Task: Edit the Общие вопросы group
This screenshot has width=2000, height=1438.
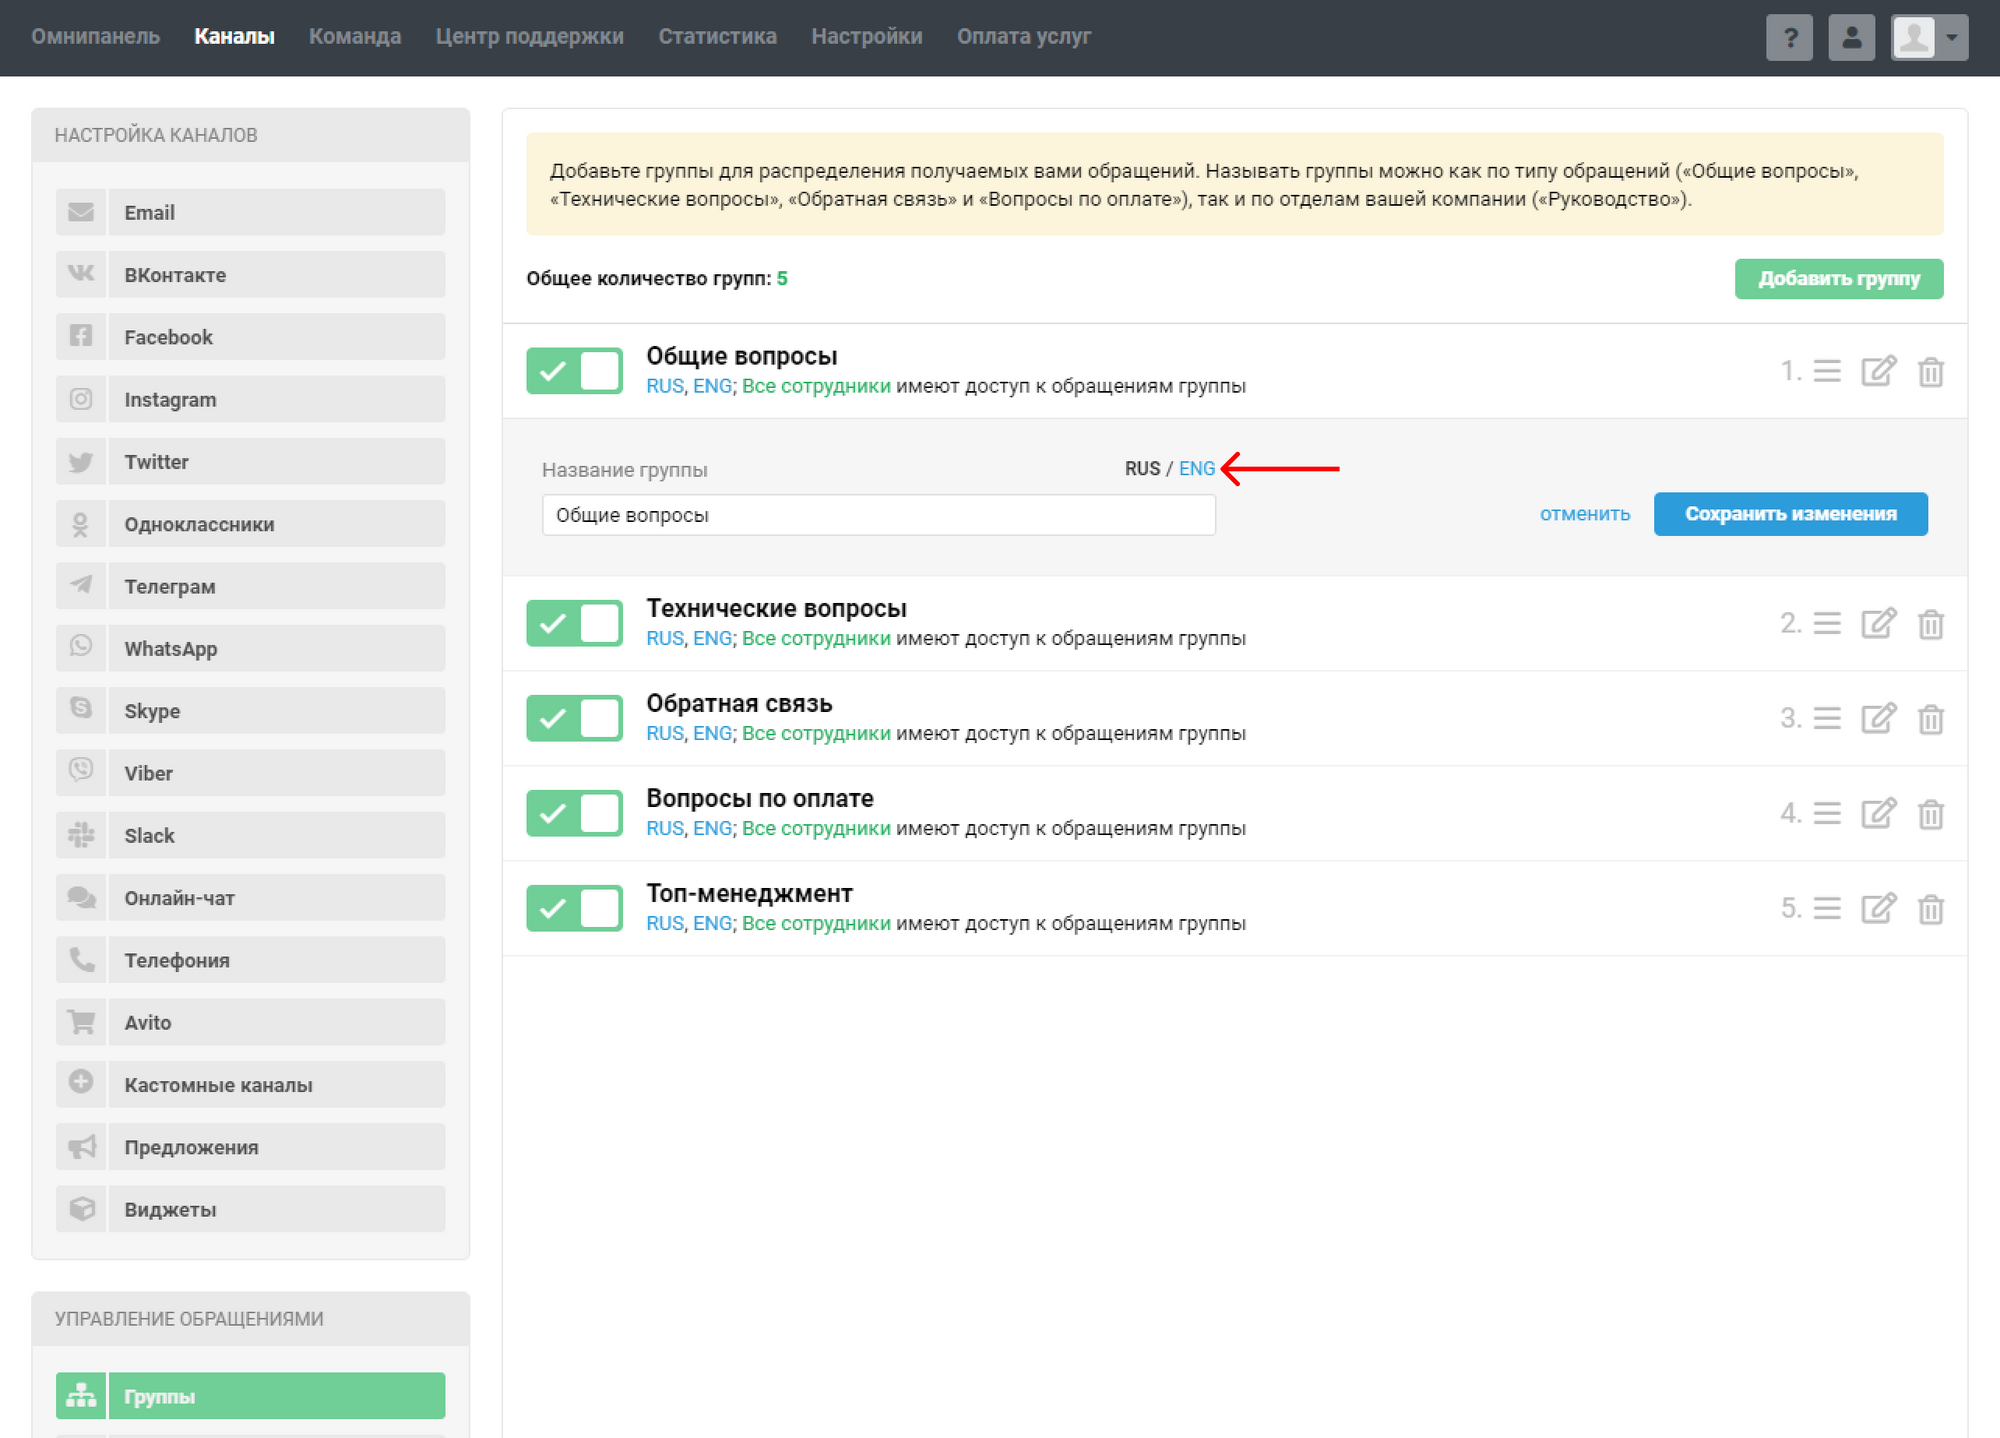Action: tap(1878, 371)
